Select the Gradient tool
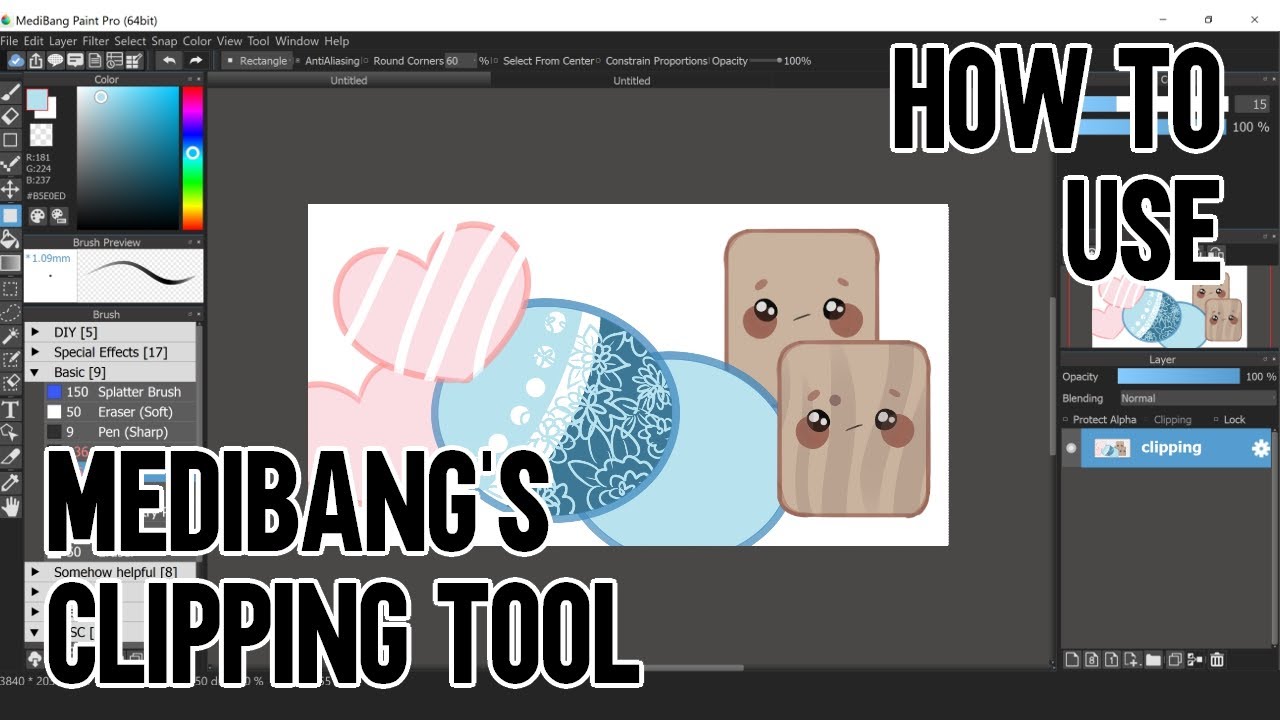1280x720 pixels. [10, 263]
